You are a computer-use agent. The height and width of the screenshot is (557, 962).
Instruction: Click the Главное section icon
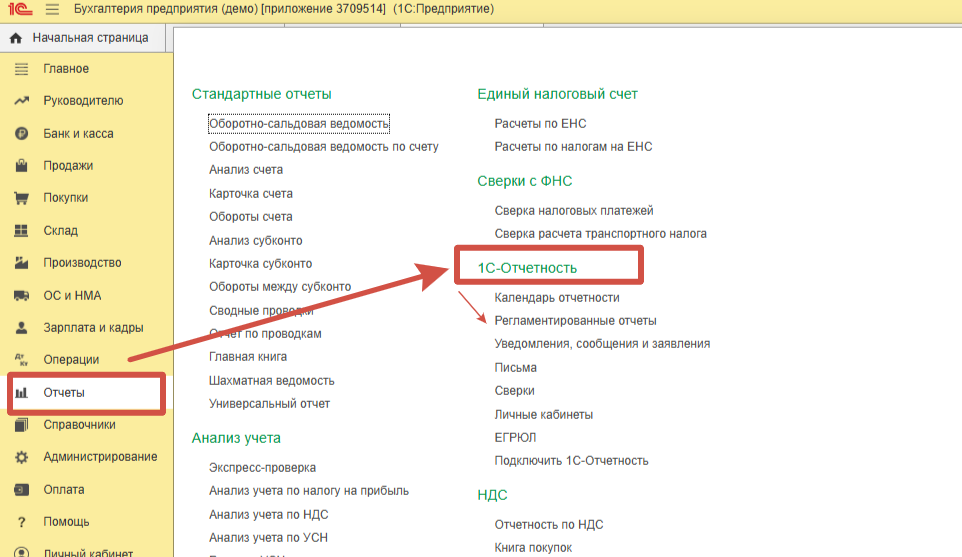21,69
